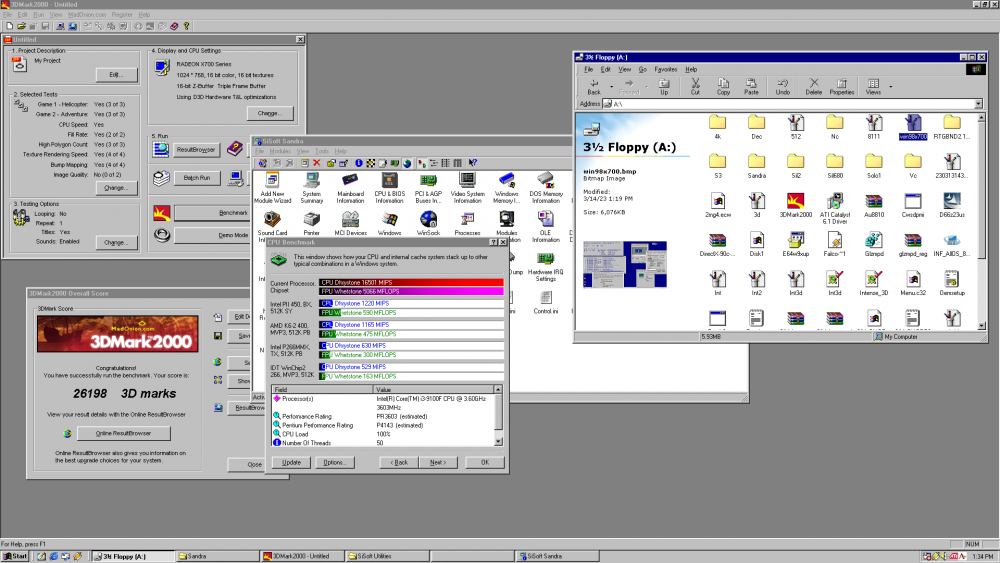The width and height of the screenshot is (1000, 563).
Task: Open OLE Information module in Sandra
Action: click(x=546, y=227)
